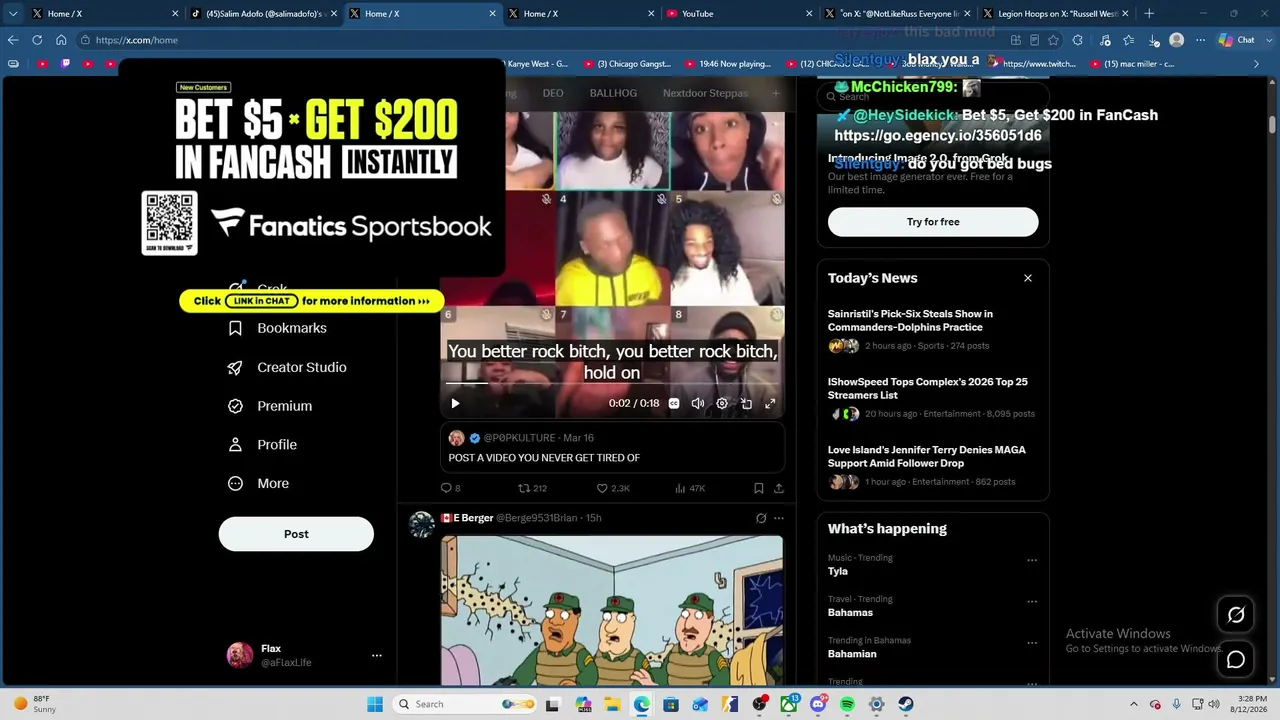This screenshot has height=720, width=1280.
Task: Click the taskbar Search box
Action: (x=467, y=704)
